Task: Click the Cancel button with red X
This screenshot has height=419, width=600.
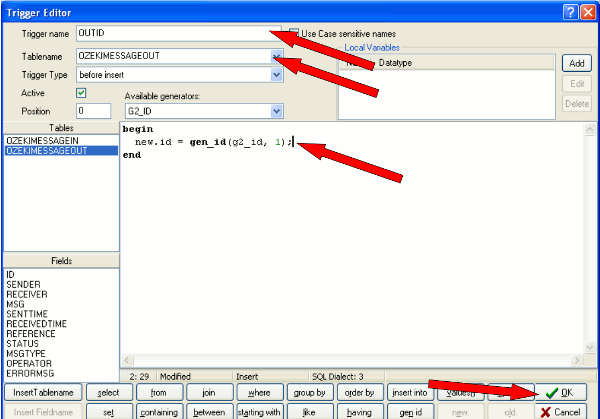Action: point(564,411)
